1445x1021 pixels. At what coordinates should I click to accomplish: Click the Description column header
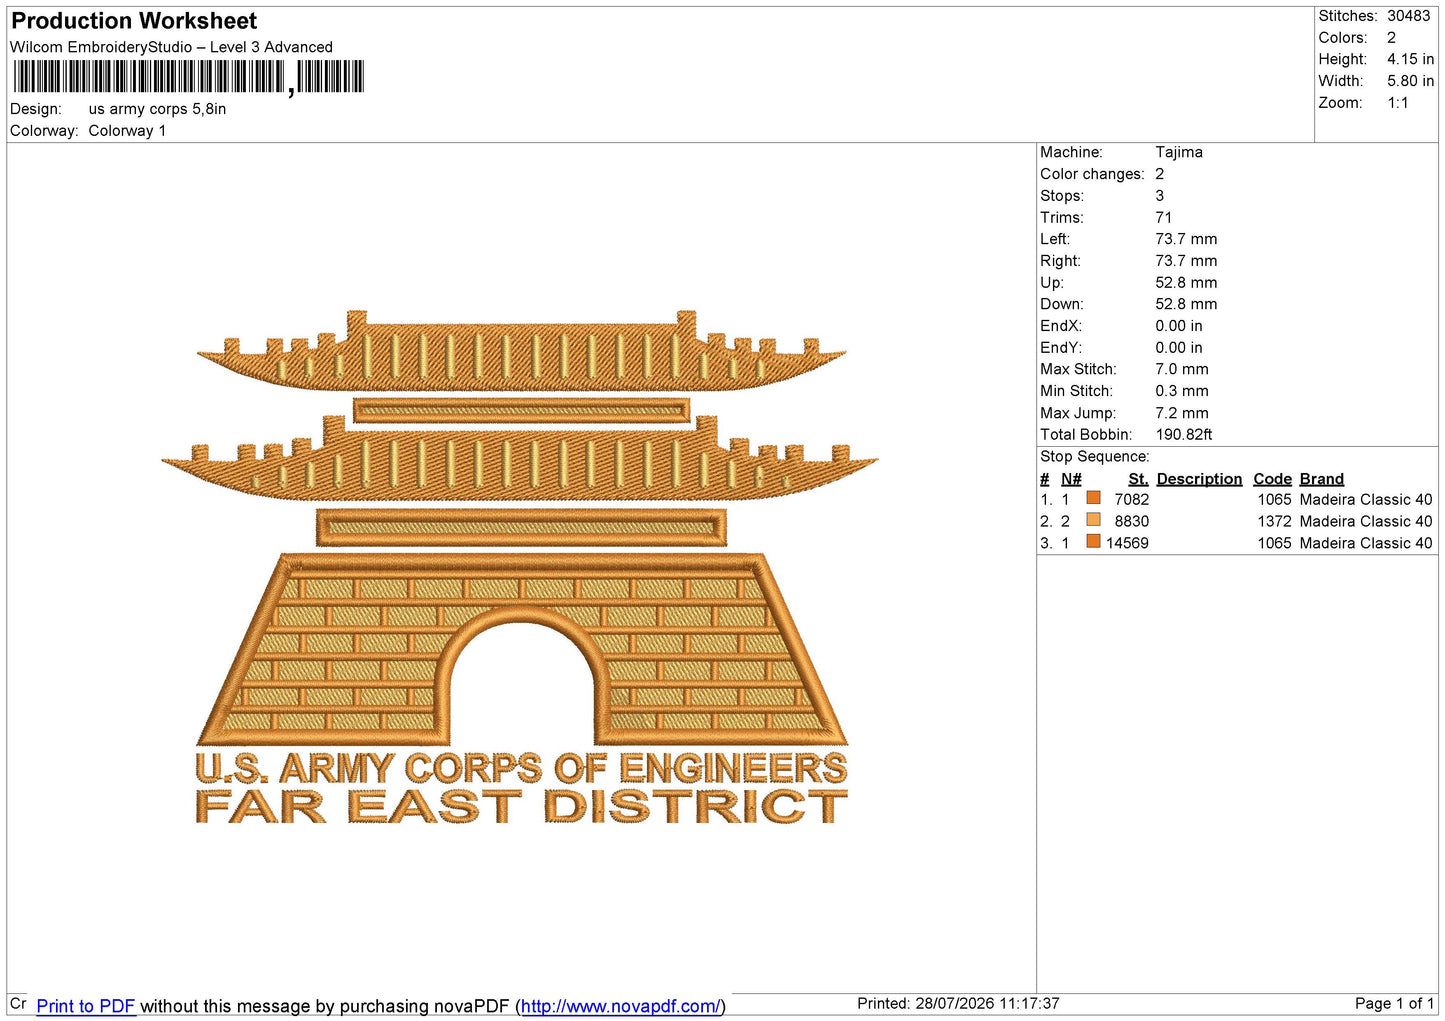pyautogui.click(x=1199, y=479)
